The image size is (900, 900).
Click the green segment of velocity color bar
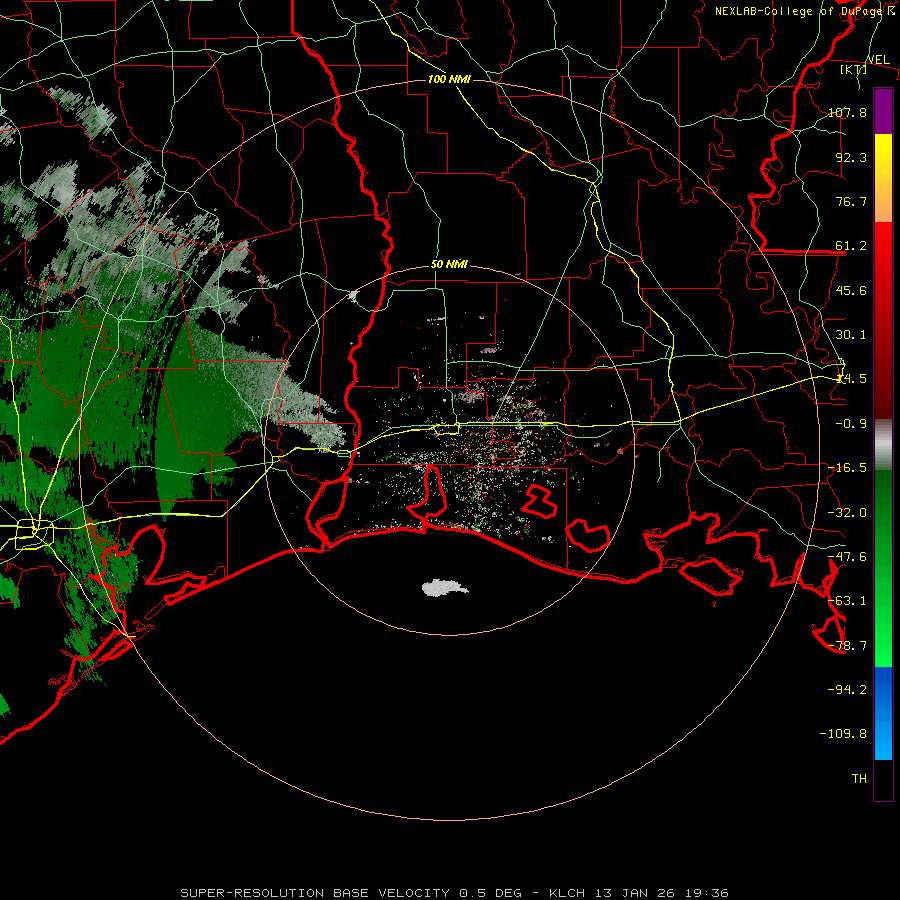pos(883,568)
